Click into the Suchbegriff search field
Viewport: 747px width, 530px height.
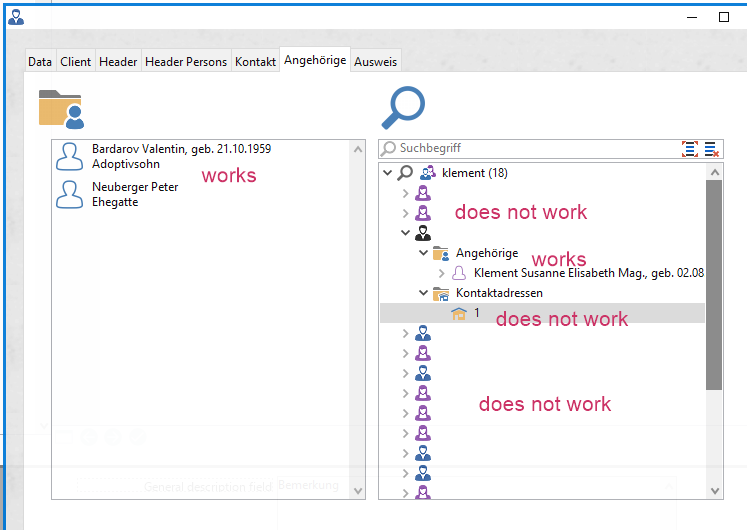pyautogui.click(x=530, y=148)
